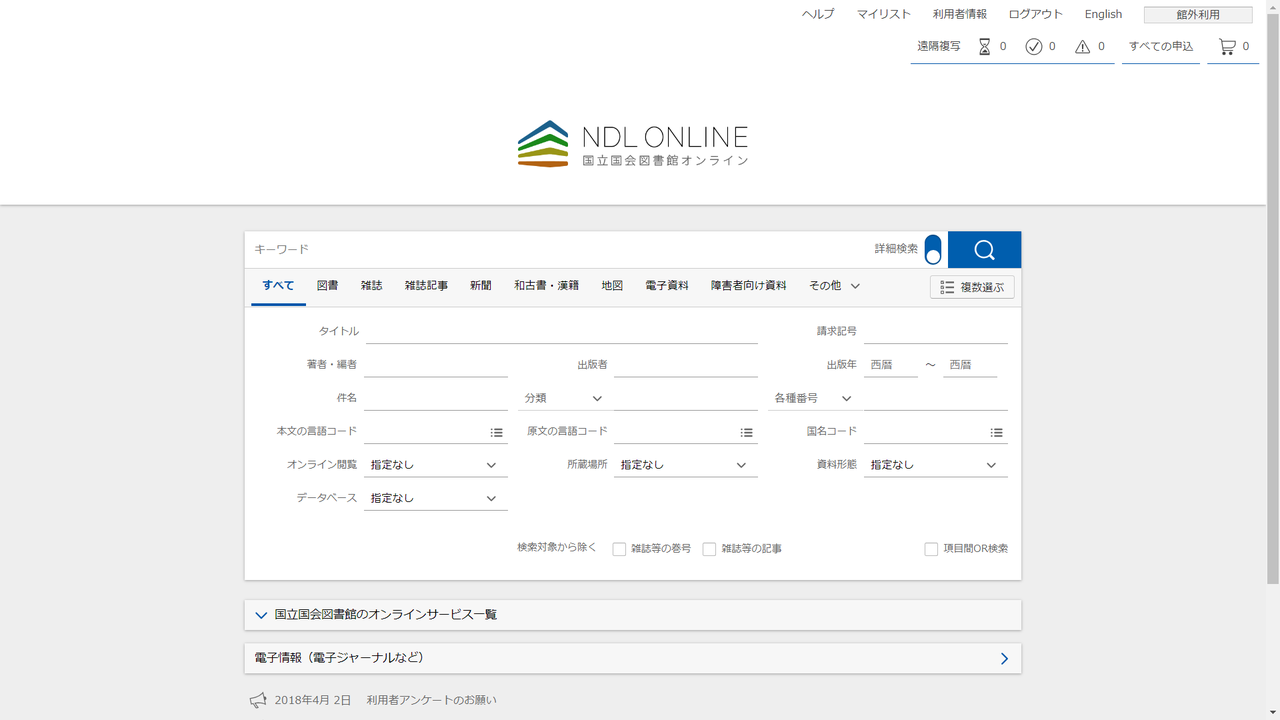Open the ヘルプ link
Viewport: 1280px width, 720px height.
(817, 14)
